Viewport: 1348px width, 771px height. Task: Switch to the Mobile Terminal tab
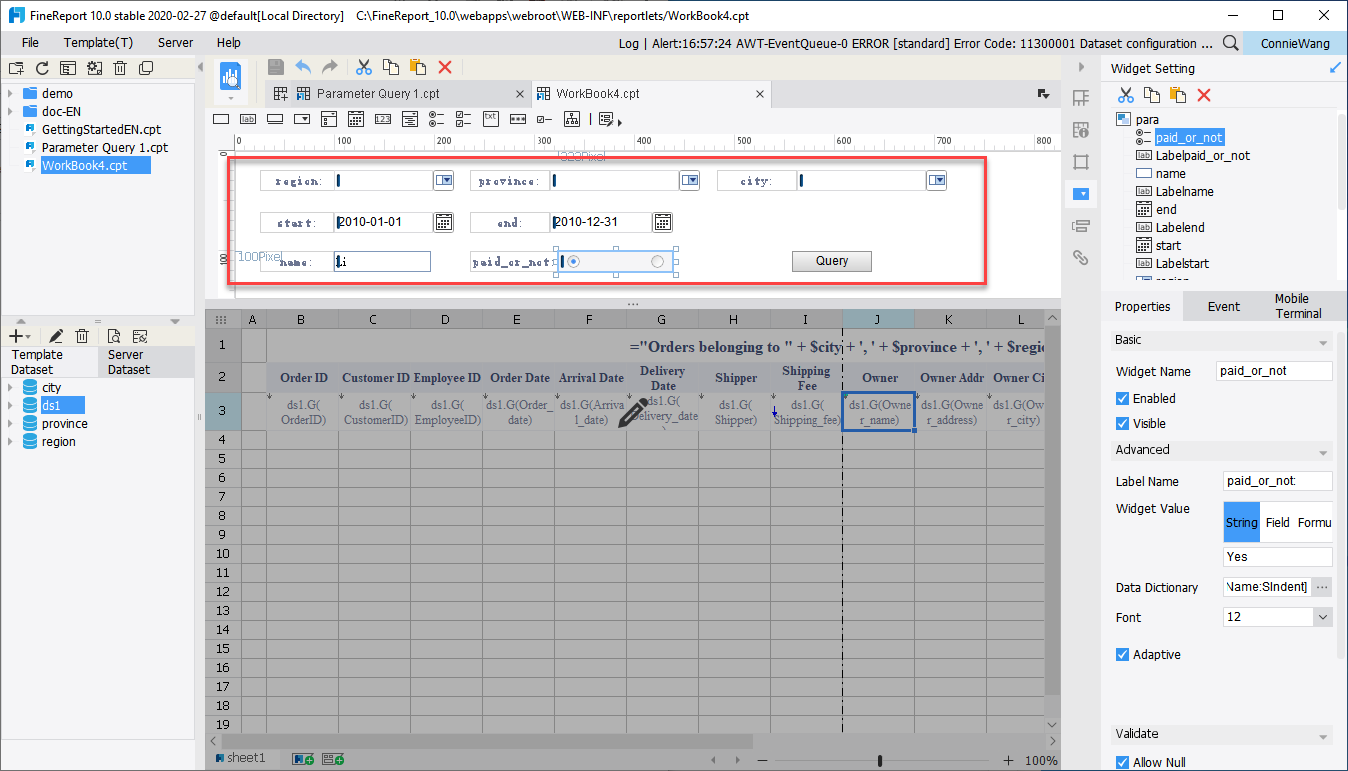coord(1298,306)
